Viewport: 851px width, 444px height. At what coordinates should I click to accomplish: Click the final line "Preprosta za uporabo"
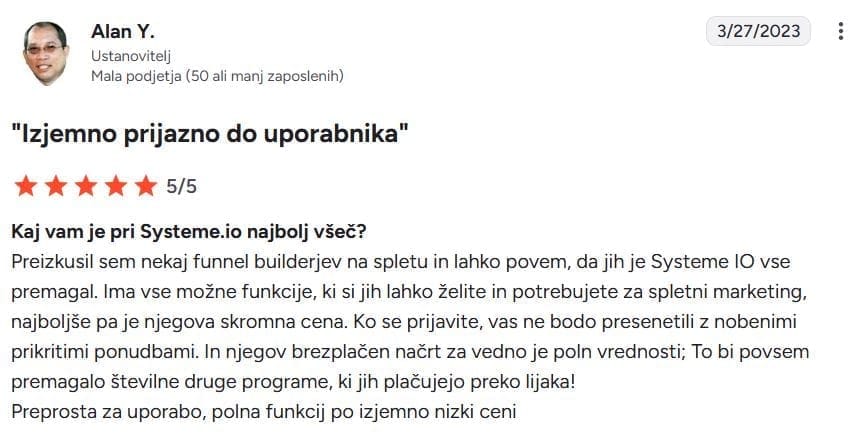[x=262, y=411]
